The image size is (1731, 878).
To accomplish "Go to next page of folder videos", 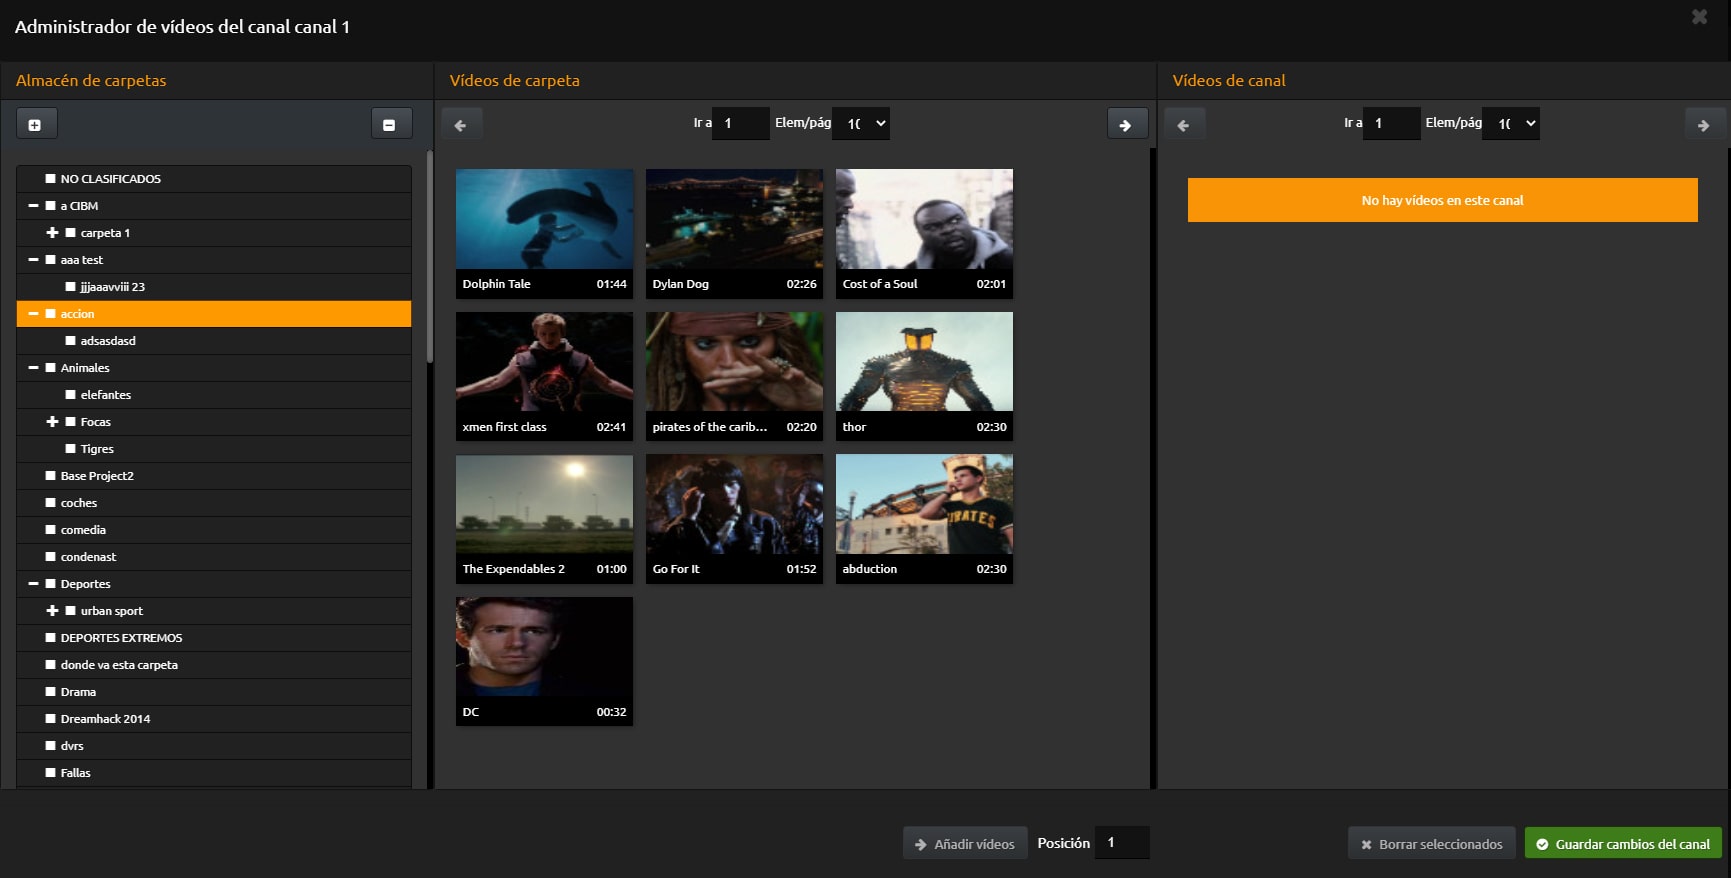I will point(1127,124).
